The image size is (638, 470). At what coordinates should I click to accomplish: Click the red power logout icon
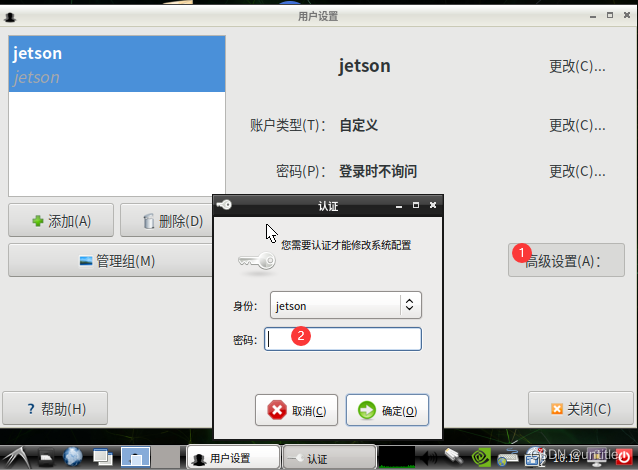pyautogui.click(x=624, y=457)
